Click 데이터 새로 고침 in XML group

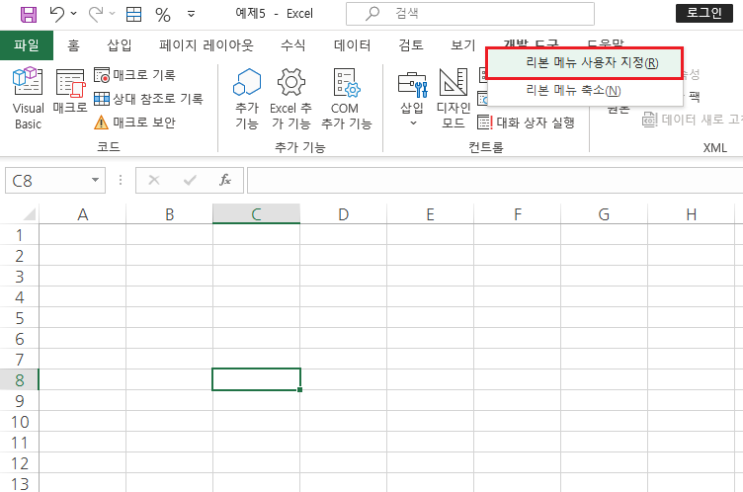(692, 119)
